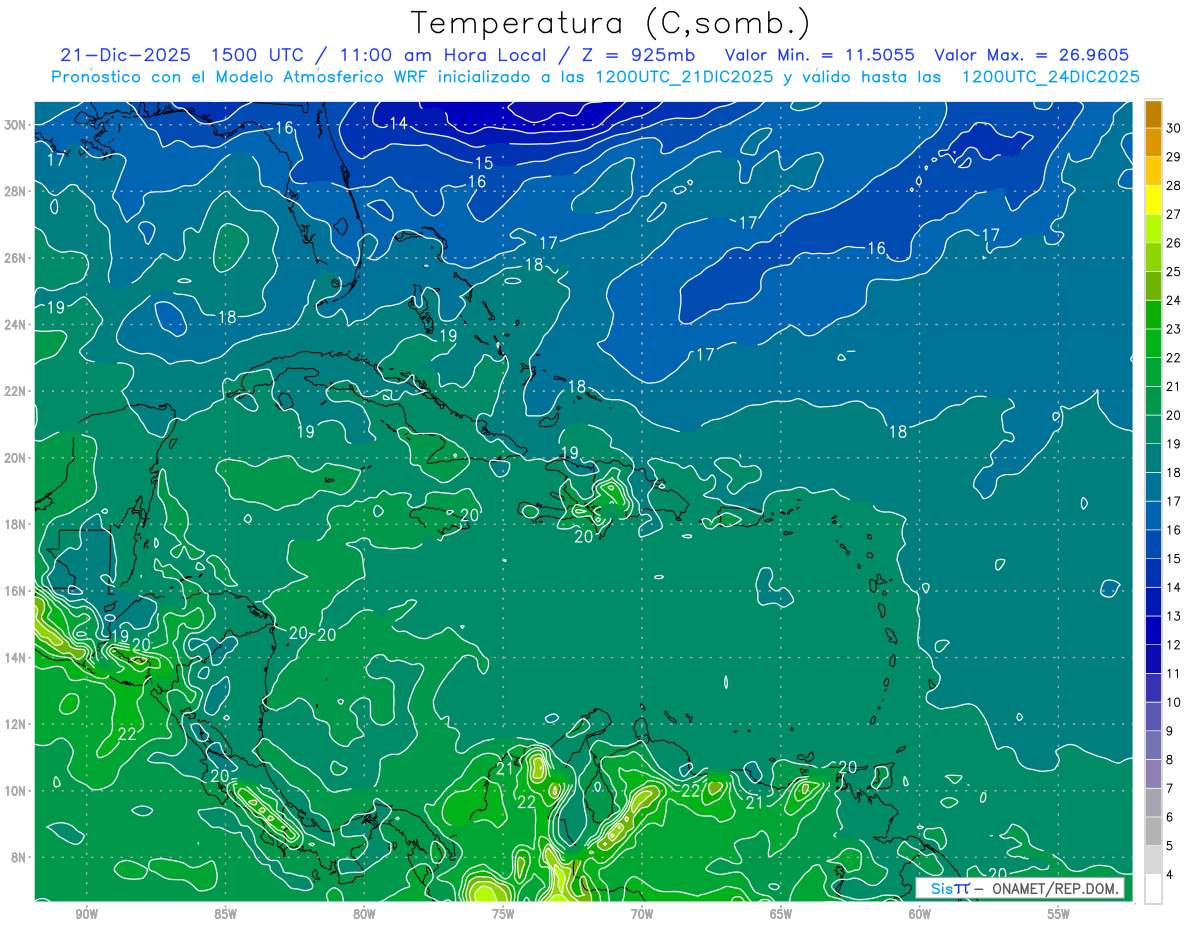Click the '85W' longitude axis label
This screenshot has height=927, width=1200.
point(225,914)
